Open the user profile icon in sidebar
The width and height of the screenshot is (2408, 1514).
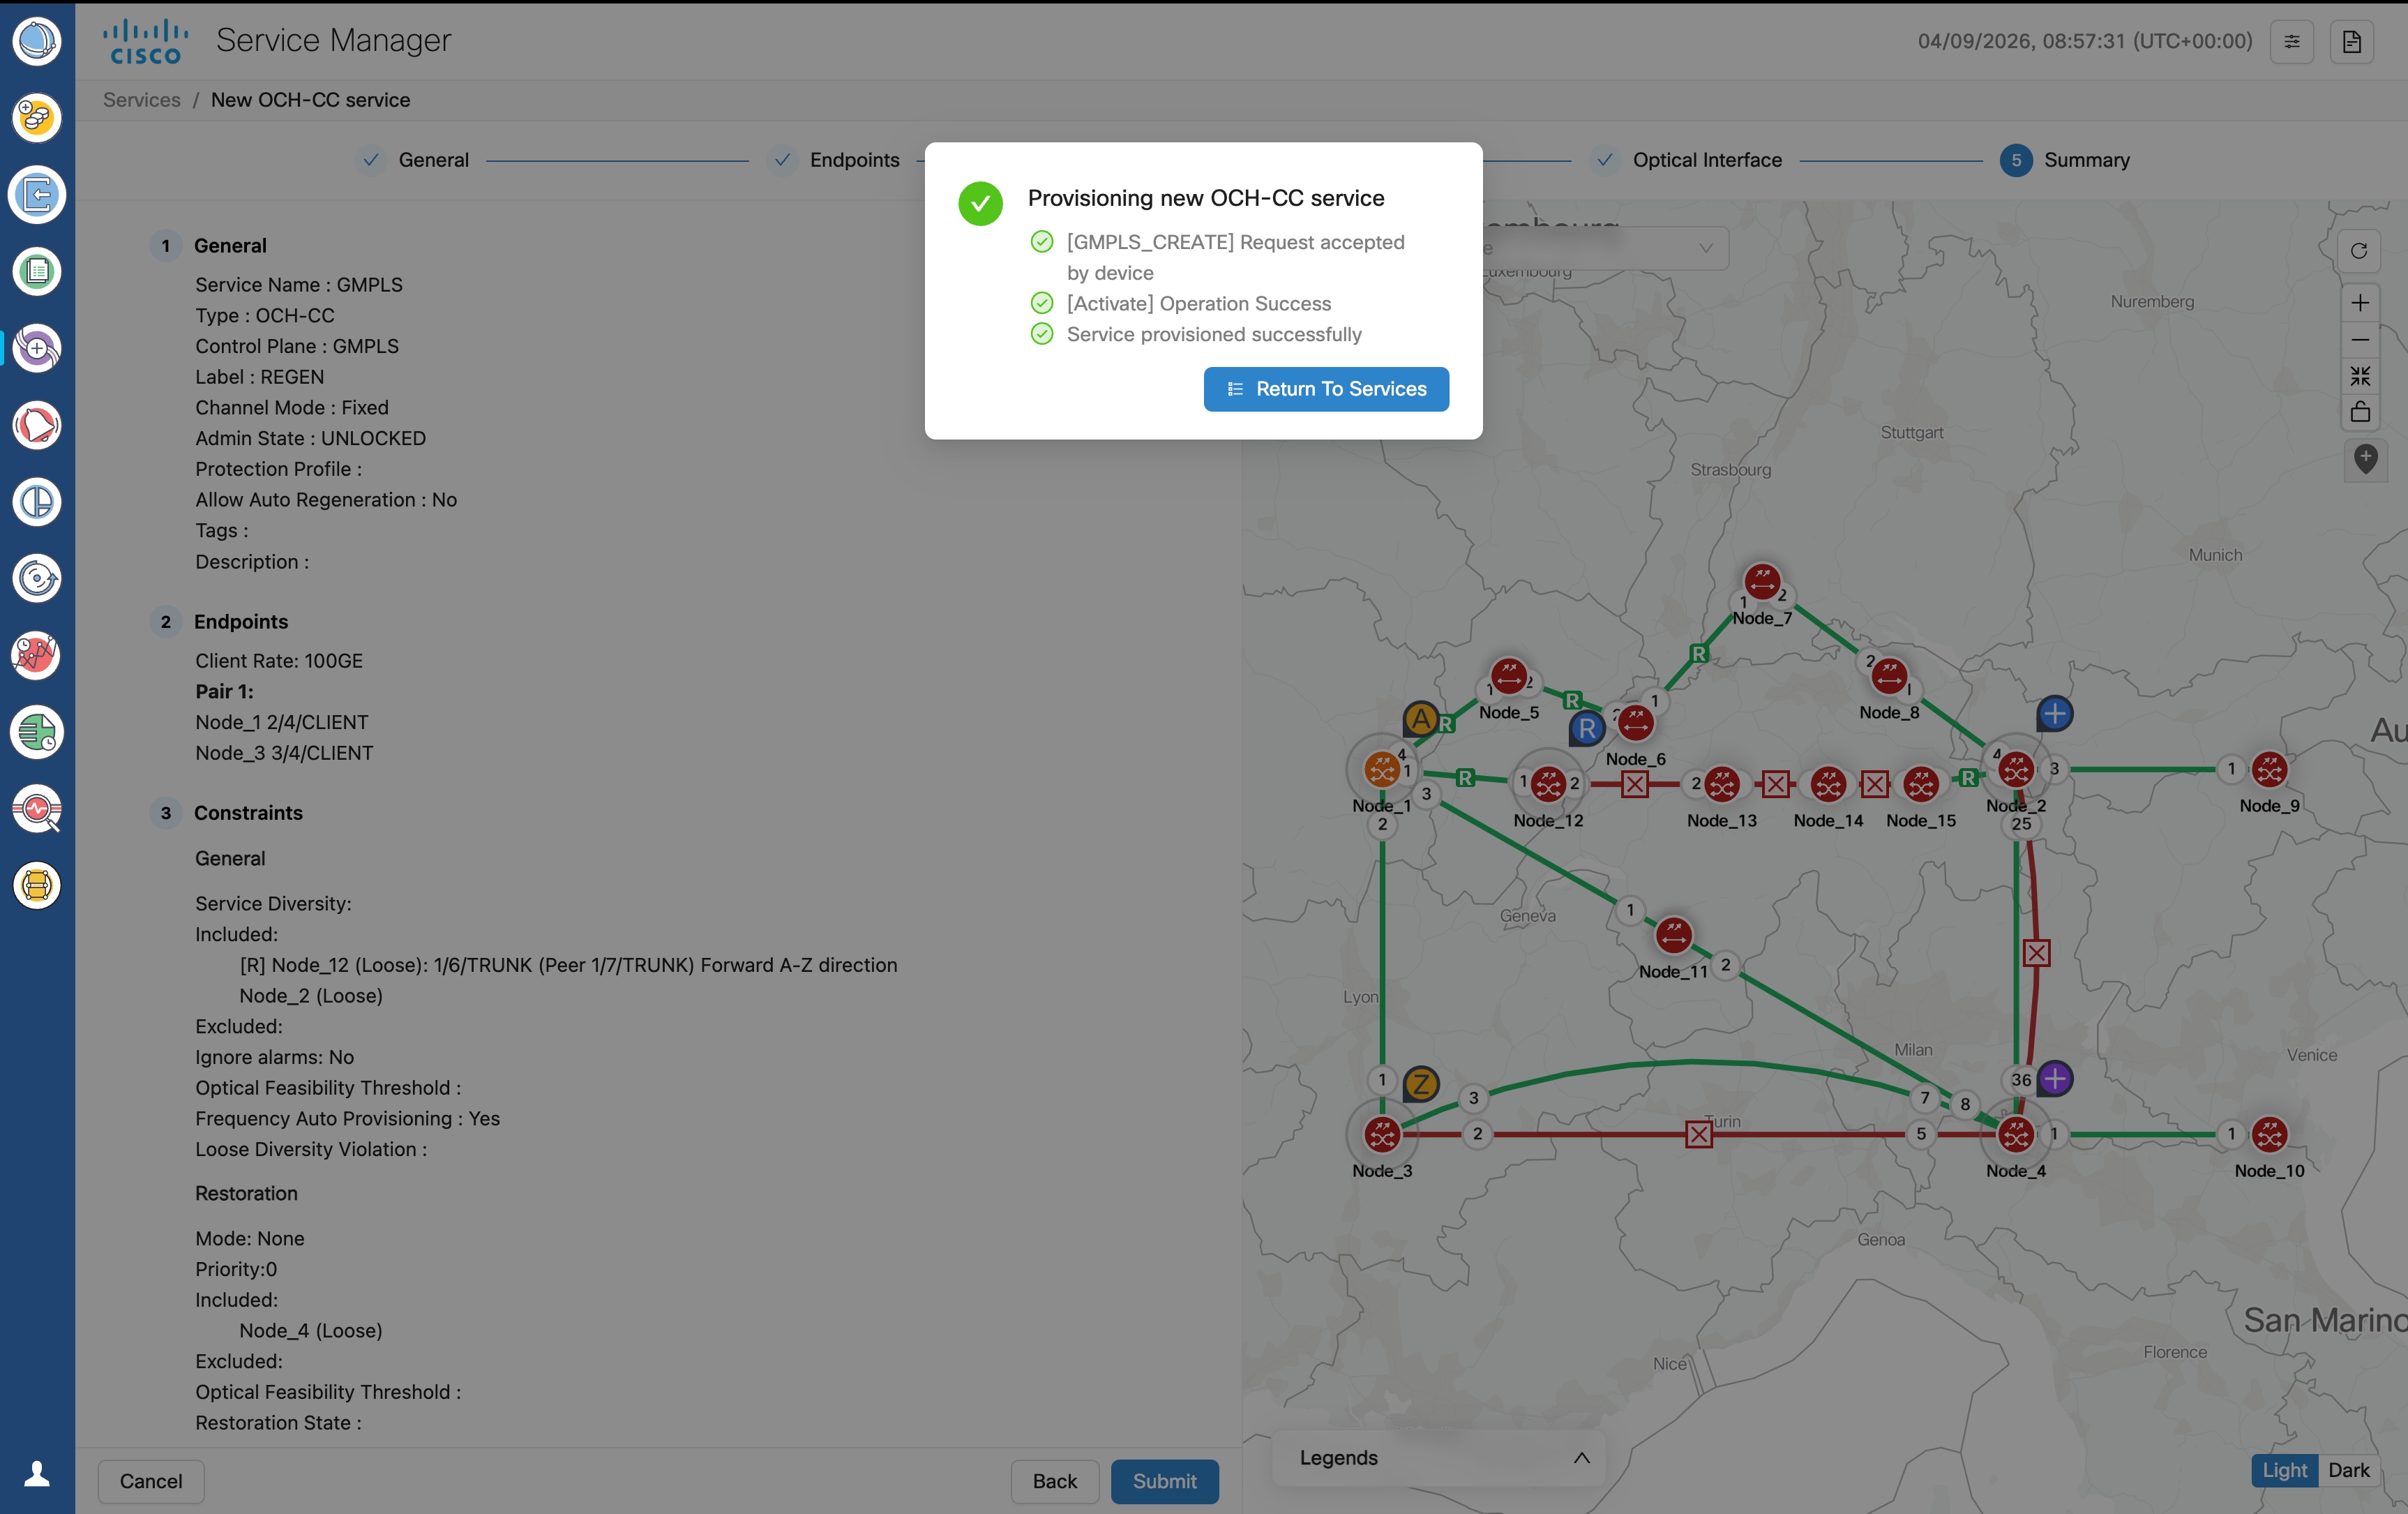pyautogui.click(x=37, y=1474)
